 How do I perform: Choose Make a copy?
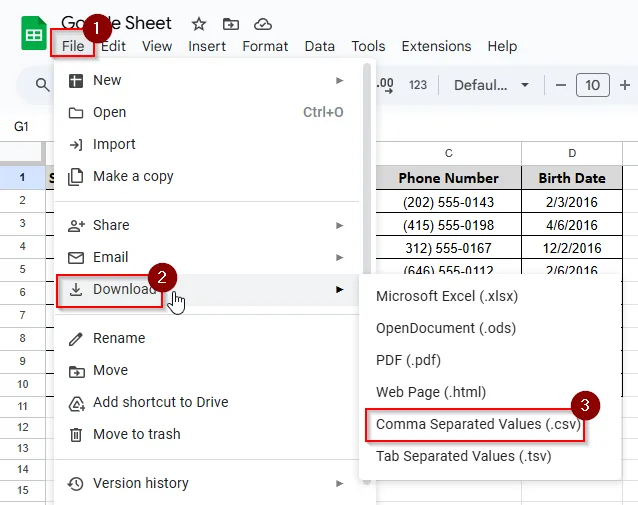point(206,176)
